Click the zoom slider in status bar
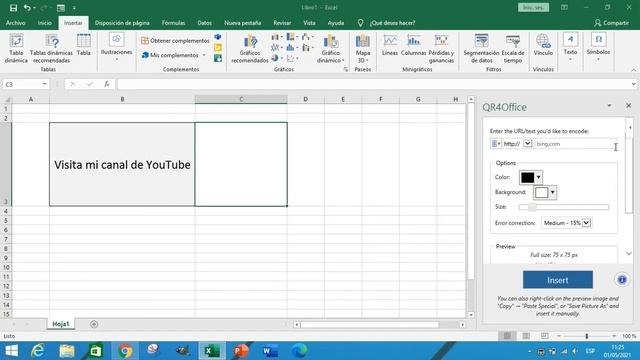This screenshot has width=640, height=360. tap(587, 336)
